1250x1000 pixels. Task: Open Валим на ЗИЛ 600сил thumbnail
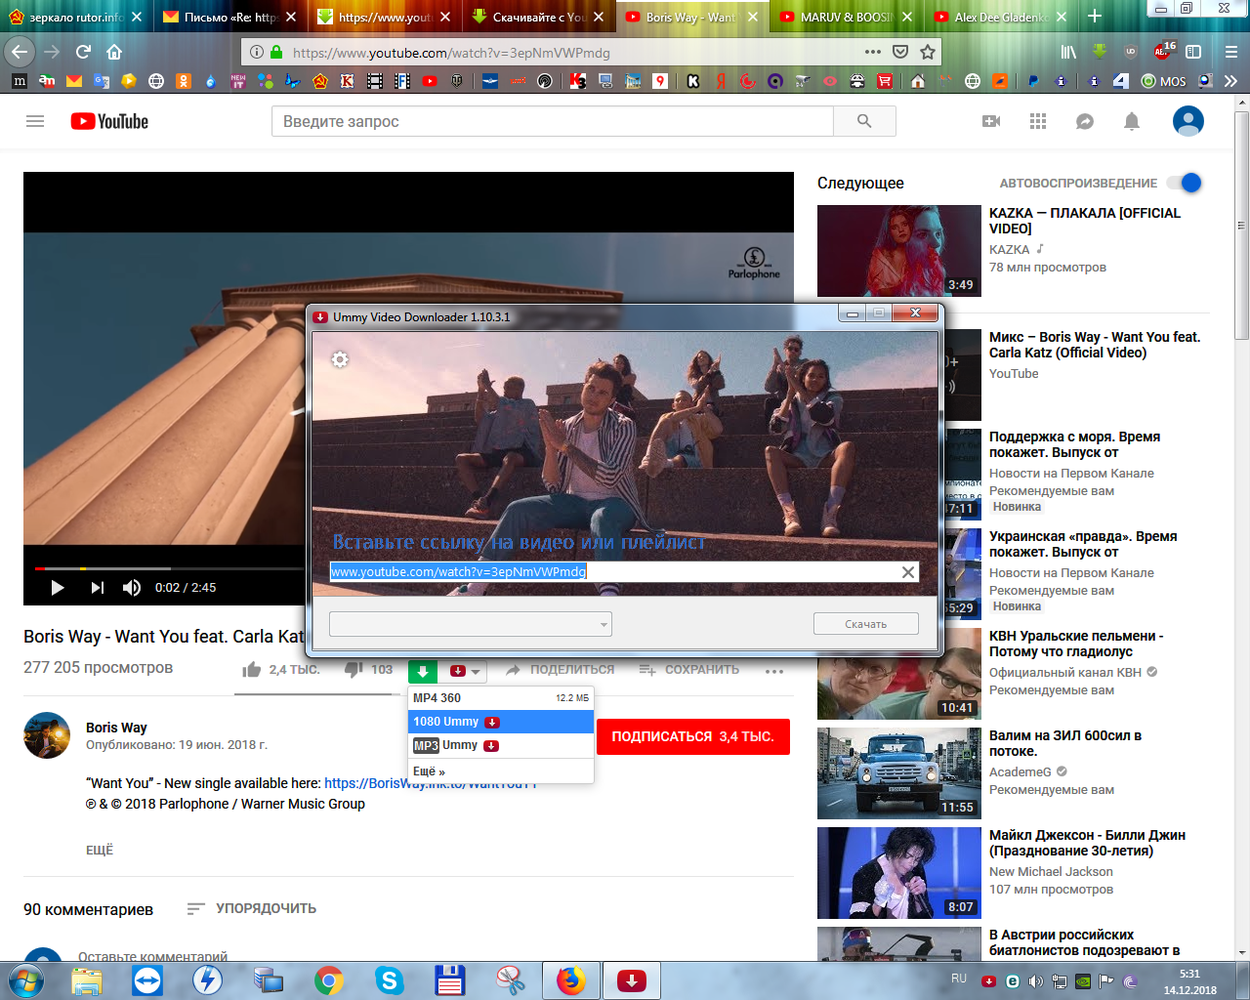click(x=899, y=773)
